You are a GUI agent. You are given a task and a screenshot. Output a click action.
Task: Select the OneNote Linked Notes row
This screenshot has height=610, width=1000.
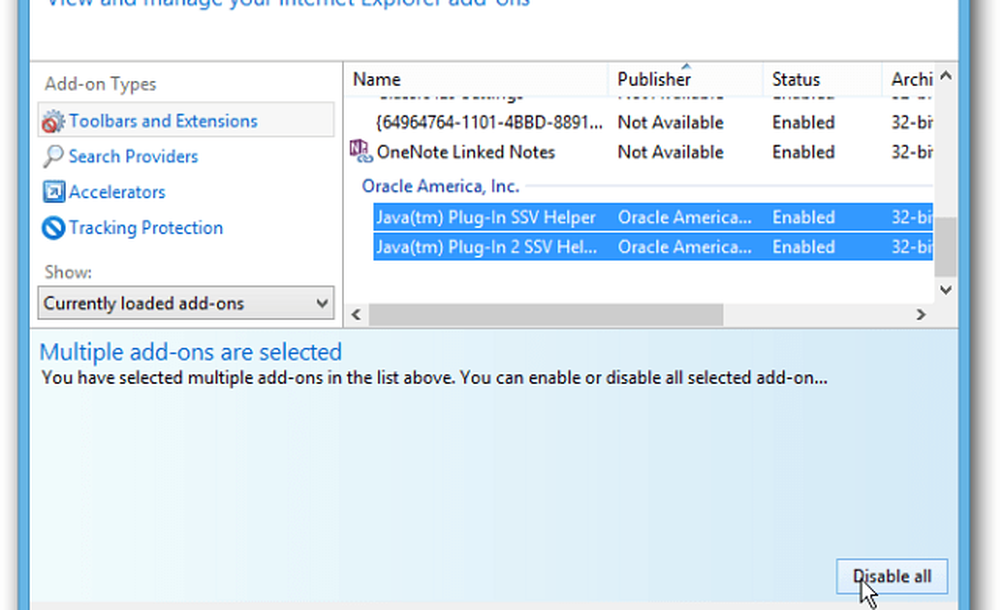pos(641,152)
